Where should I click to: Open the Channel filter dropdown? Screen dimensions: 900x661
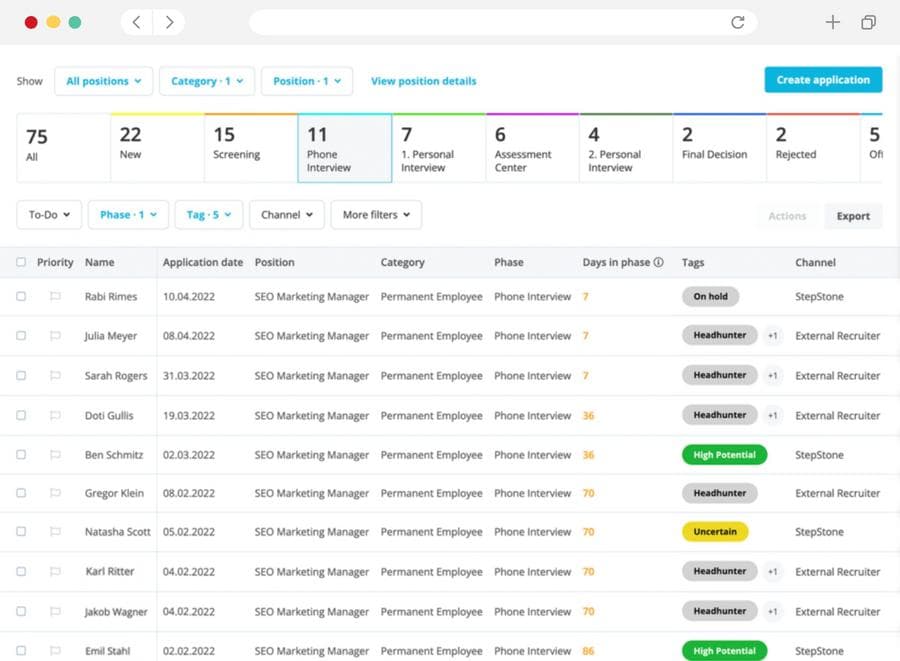pos(286,215)
